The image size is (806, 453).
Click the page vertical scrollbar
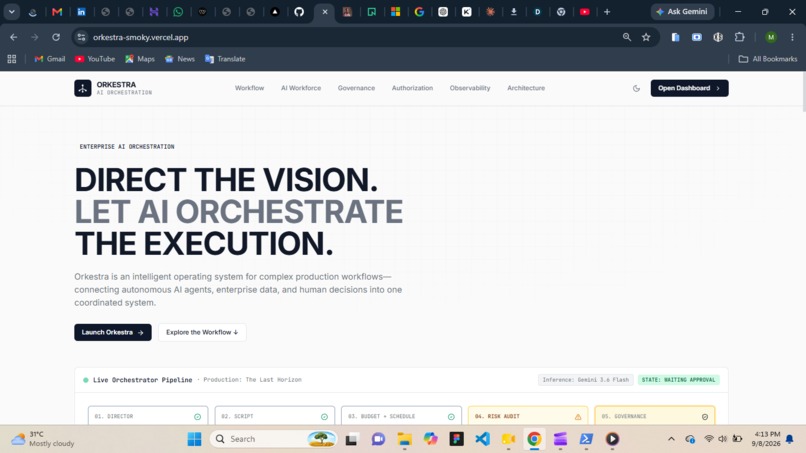[803, 92]
